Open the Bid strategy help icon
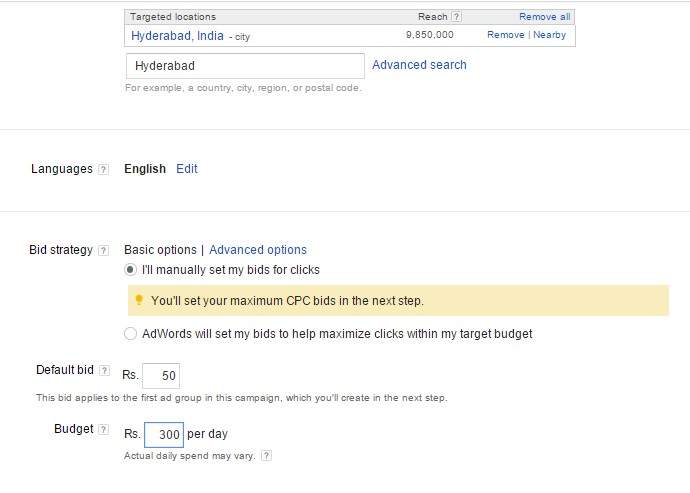The height and width of the screenshot is (493, 690). 104,250
